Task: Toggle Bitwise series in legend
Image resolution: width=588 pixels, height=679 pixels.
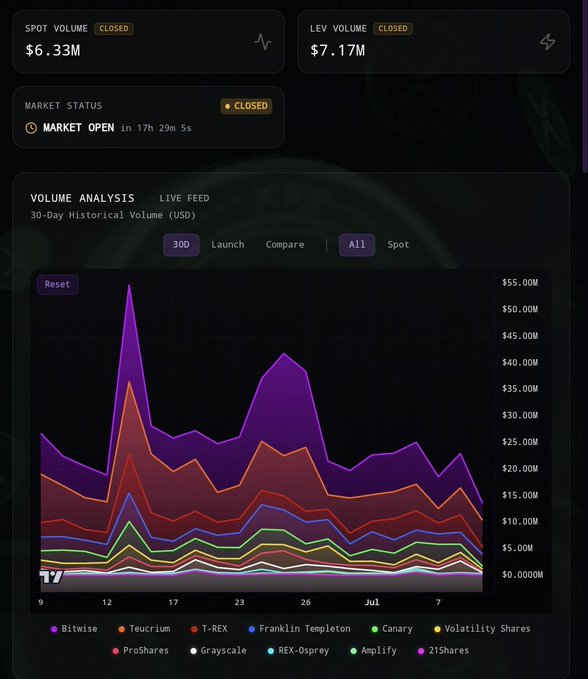Action: tap(74, 628)
